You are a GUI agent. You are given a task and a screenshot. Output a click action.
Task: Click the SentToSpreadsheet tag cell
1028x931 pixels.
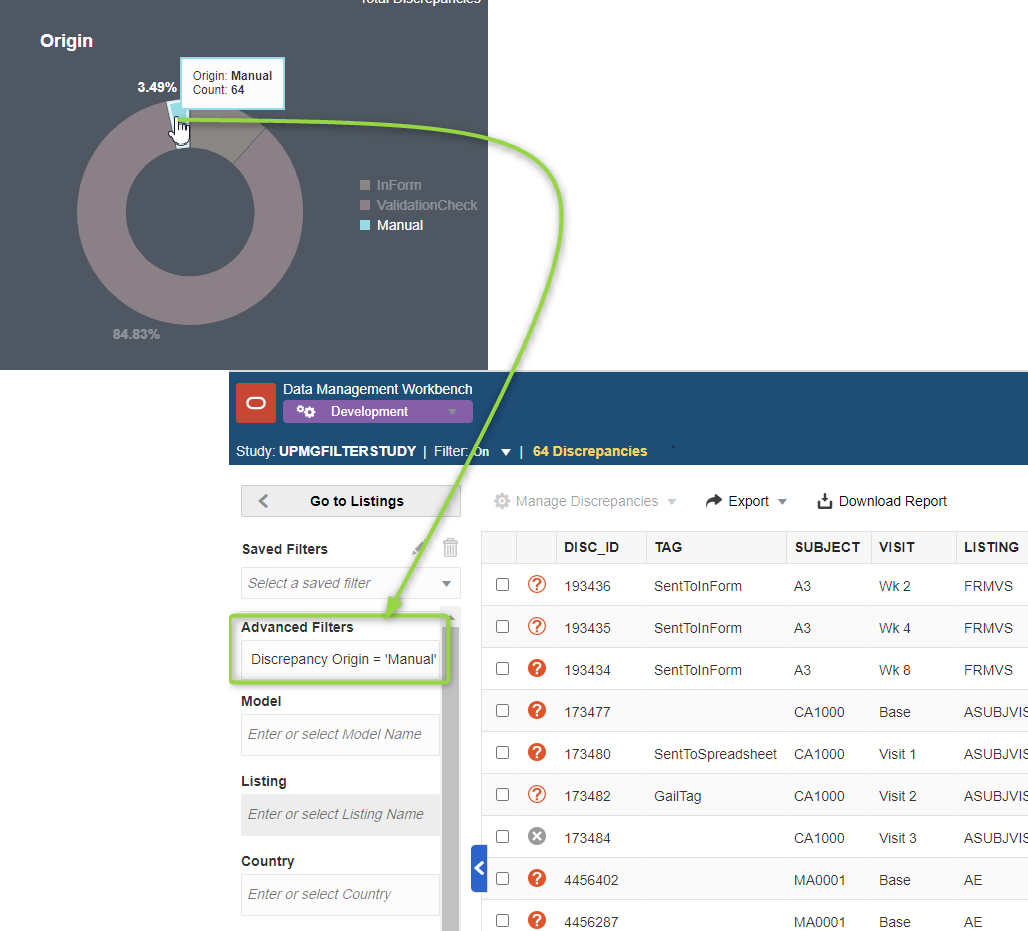715,754
